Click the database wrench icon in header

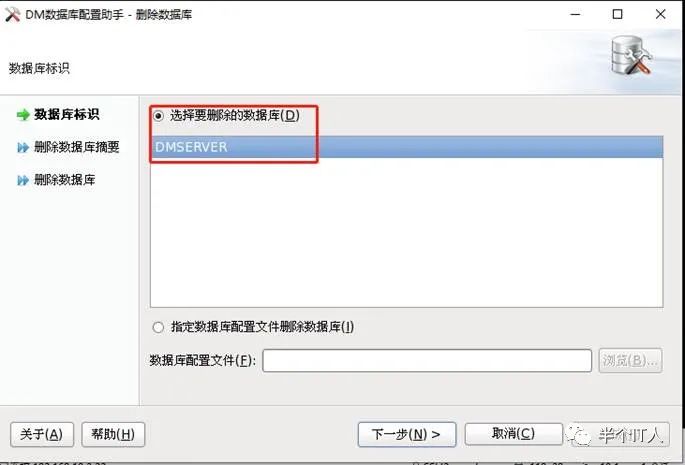click(x=631, y=56)
